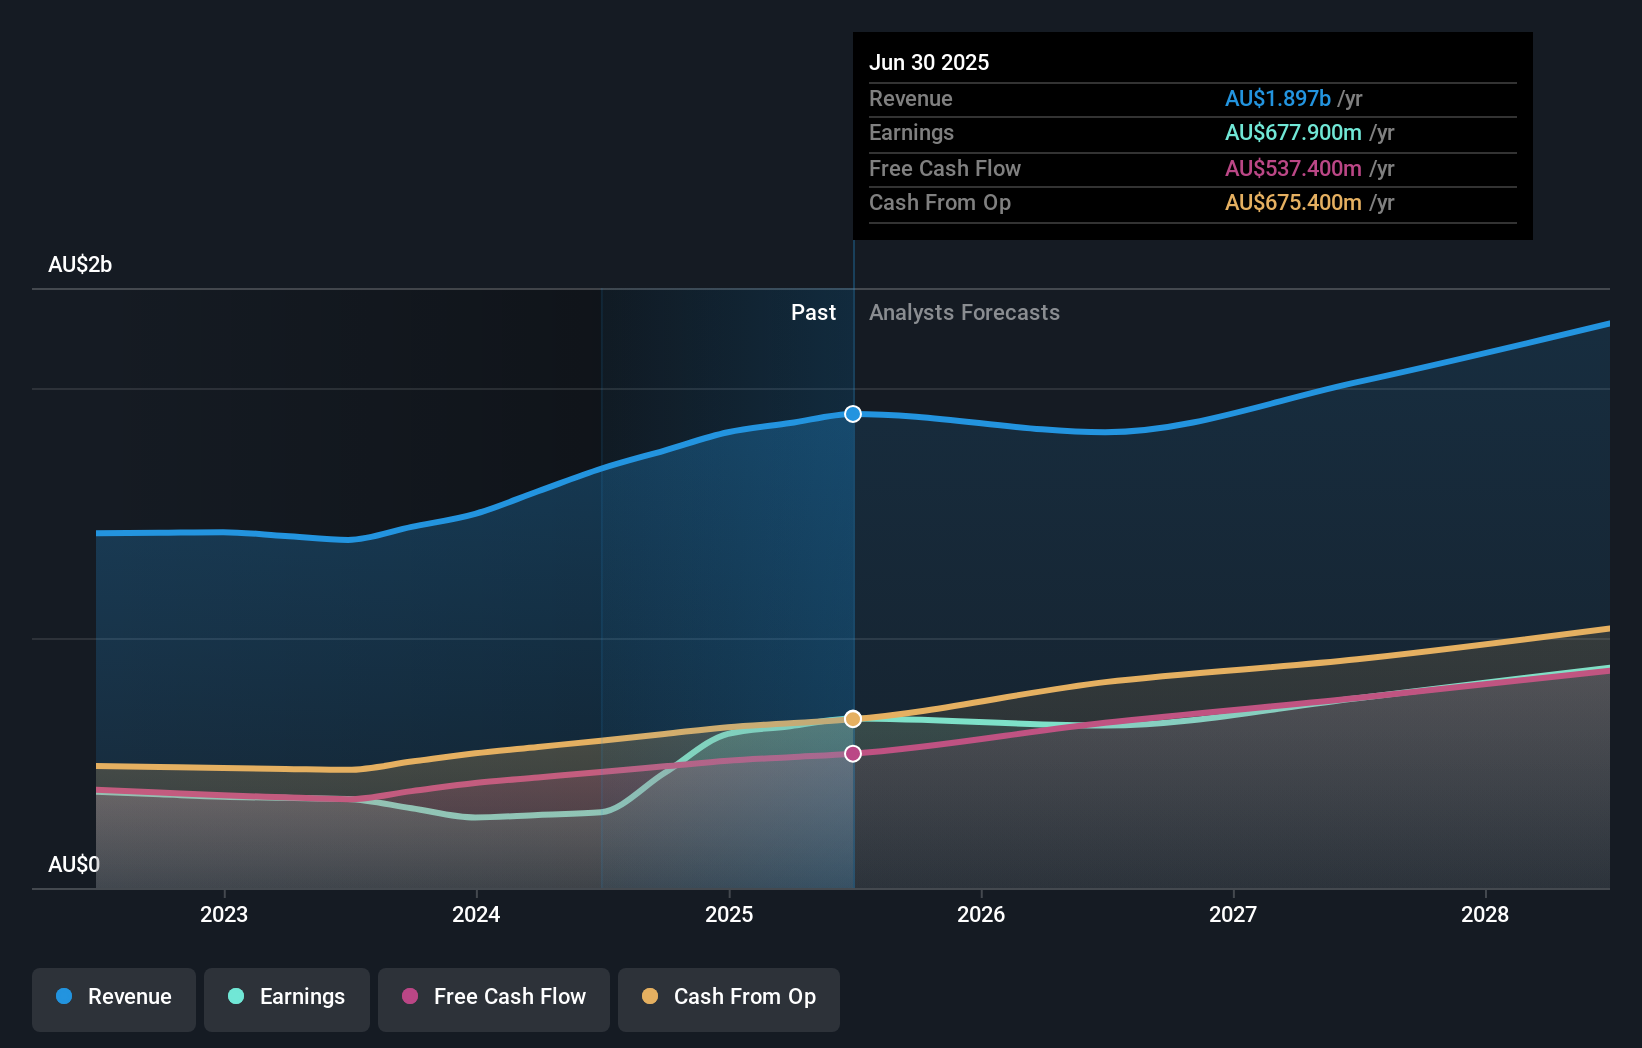This screenshot has width=1642, height=1048.
Task: Toggle the Cash From Op series display
Action: (729, 998)
